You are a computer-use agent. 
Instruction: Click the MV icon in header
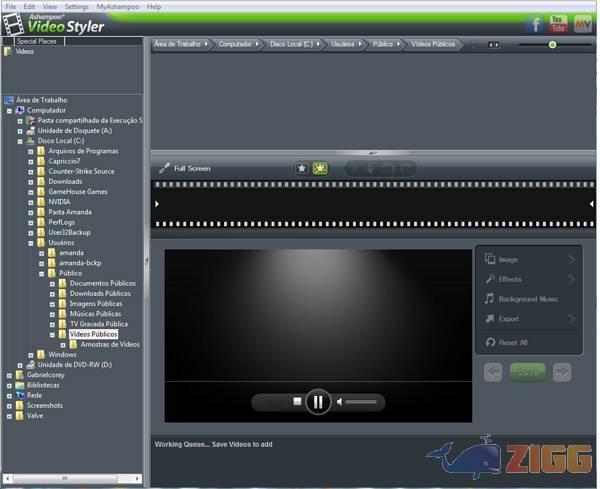(x=583, y=25)
